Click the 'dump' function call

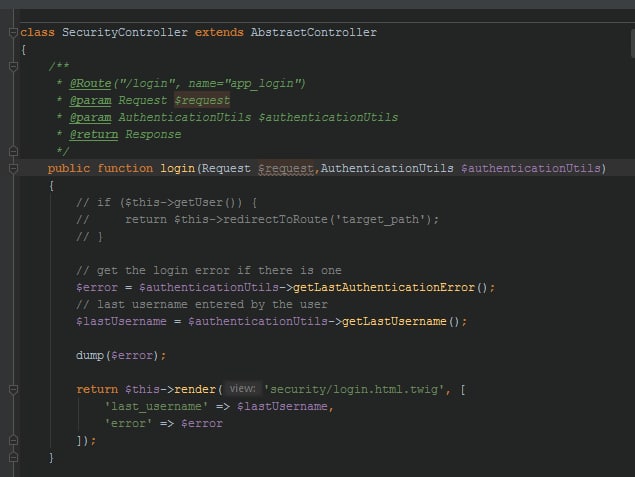(90, 356)
